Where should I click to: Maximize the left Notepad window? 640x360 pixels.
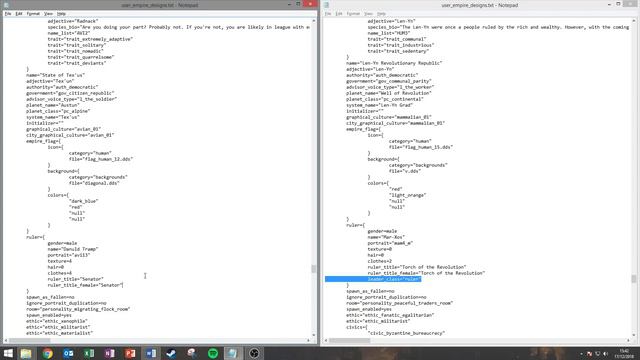point(298,4)
